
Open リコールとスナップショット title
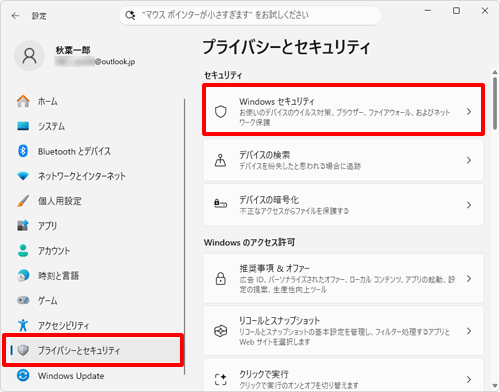(x=279, y=321)
